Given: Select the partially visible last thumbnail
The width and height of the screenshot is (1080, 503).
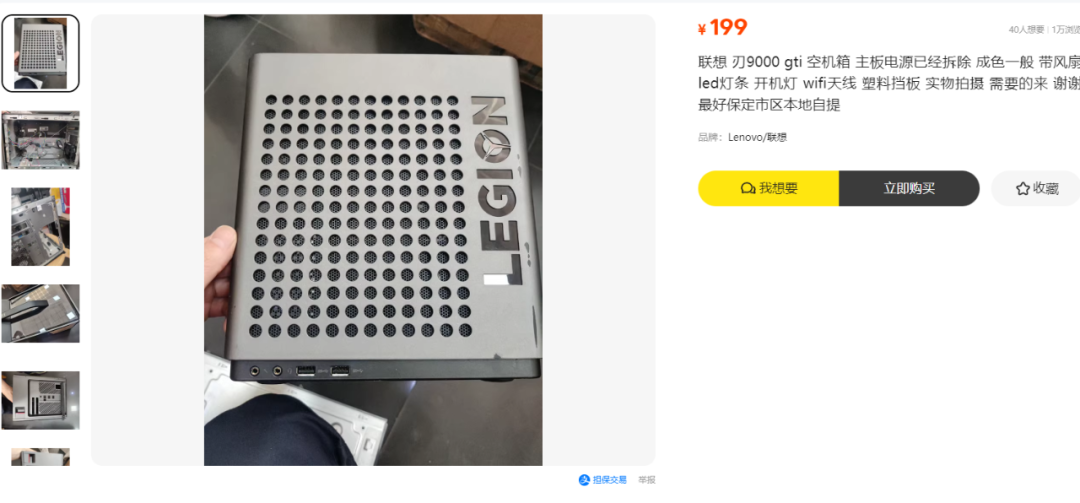Looking at the screenshot, I should [x=41, y=457].
